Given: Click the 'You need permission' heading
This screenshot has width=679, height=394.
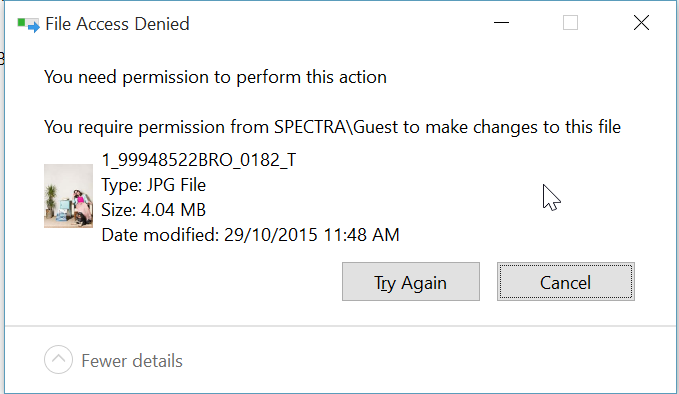Looking at the screenshot, I should (x=215, y=77).
